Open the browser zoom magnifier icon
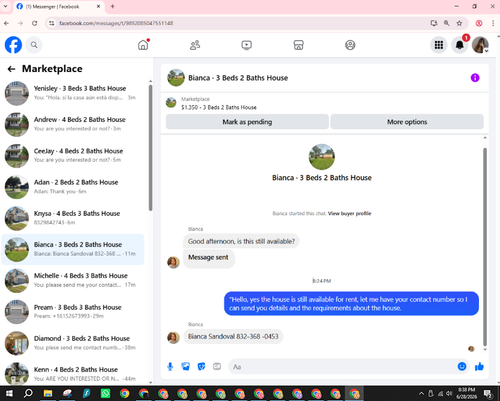The height and width of the screenshot is (401, 500). pyautogui.click(x=446, y=23)
